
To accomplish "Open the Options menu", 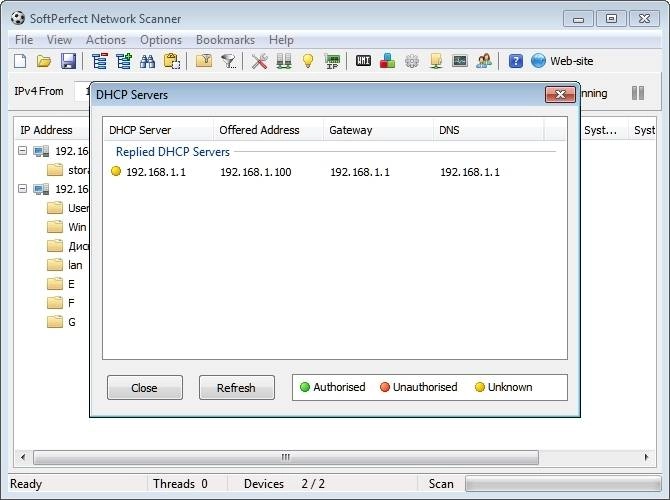I will pyautogui.click(x=161, y=40).
